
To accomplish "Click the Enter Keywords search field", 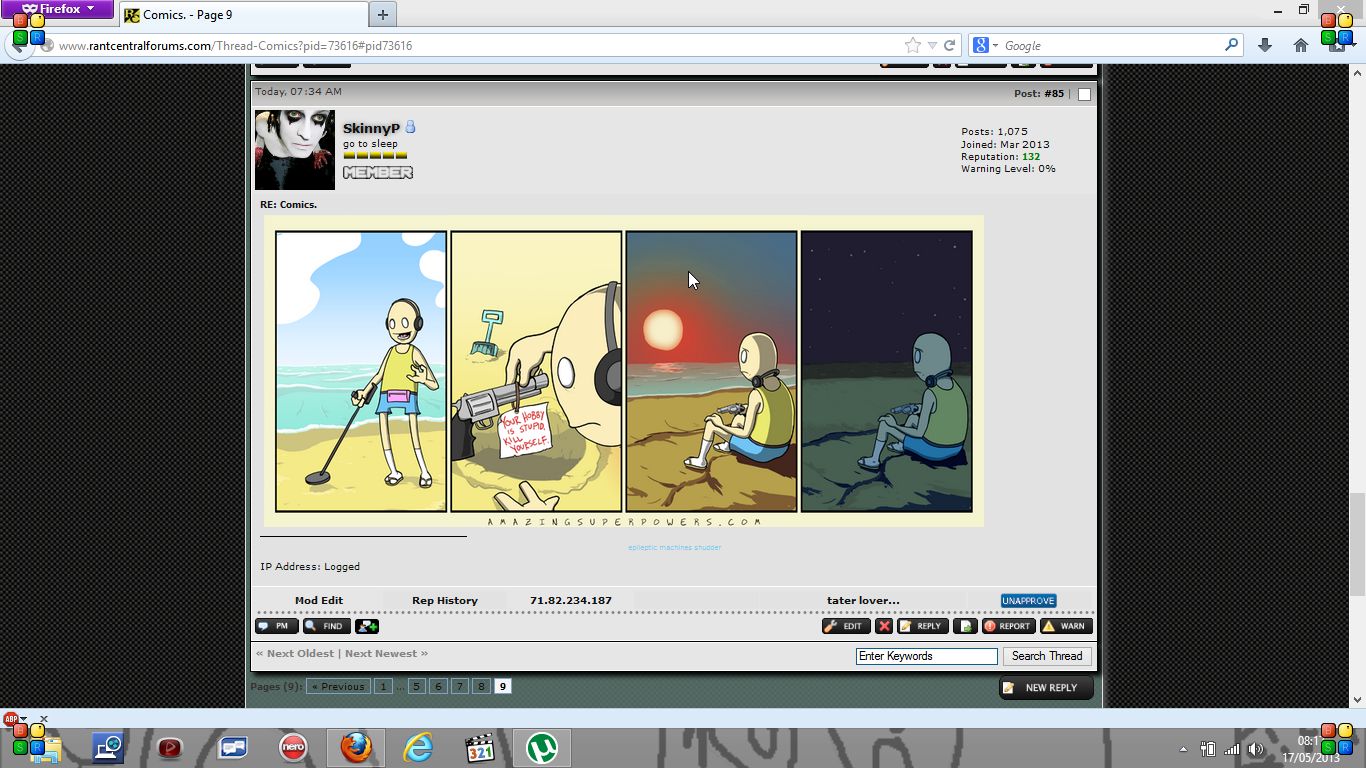I will click(927, 656).
